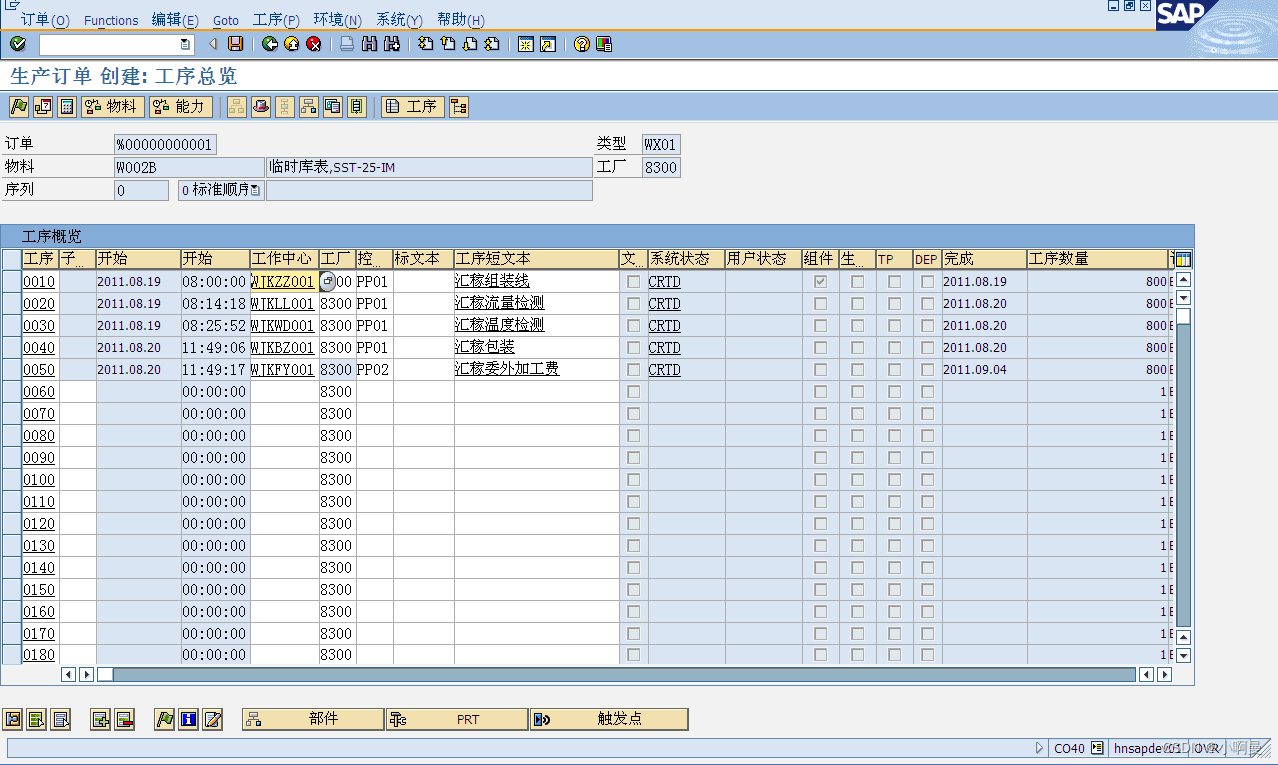This screenshot has width=1278, height=765.
Task: Check the DEP checkbox on row 0030
Action: point(927,325)
